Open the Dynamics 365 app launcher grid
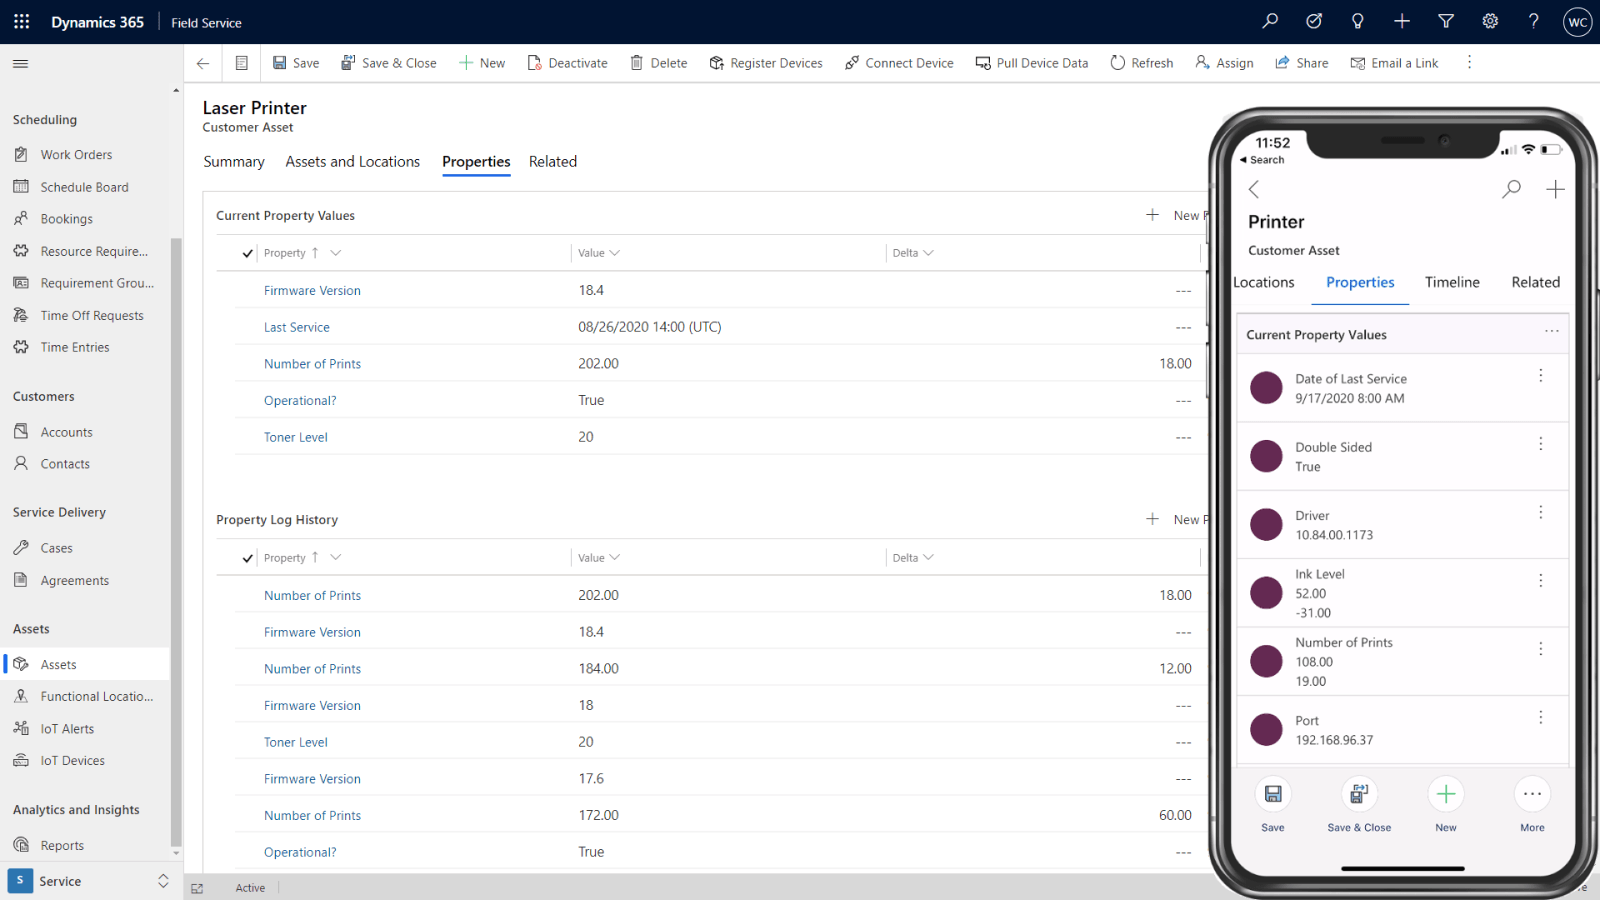Screen dimensions: 1600x900 pos(22,22)
